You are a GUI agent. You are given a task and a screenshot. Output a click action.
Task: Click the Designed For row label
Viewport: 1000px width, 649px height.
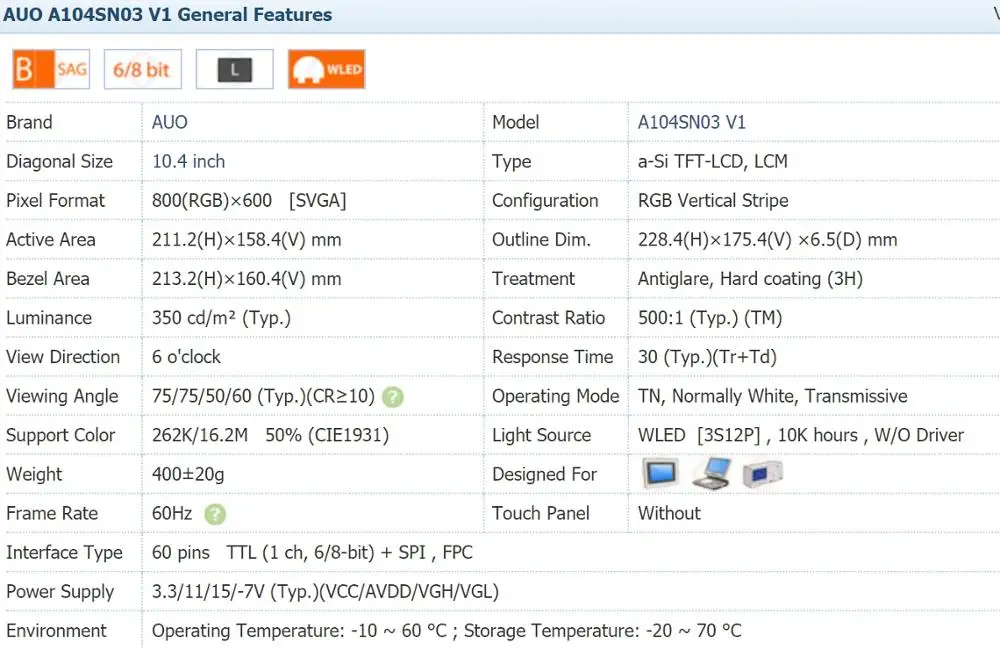[x=544, y=474]
